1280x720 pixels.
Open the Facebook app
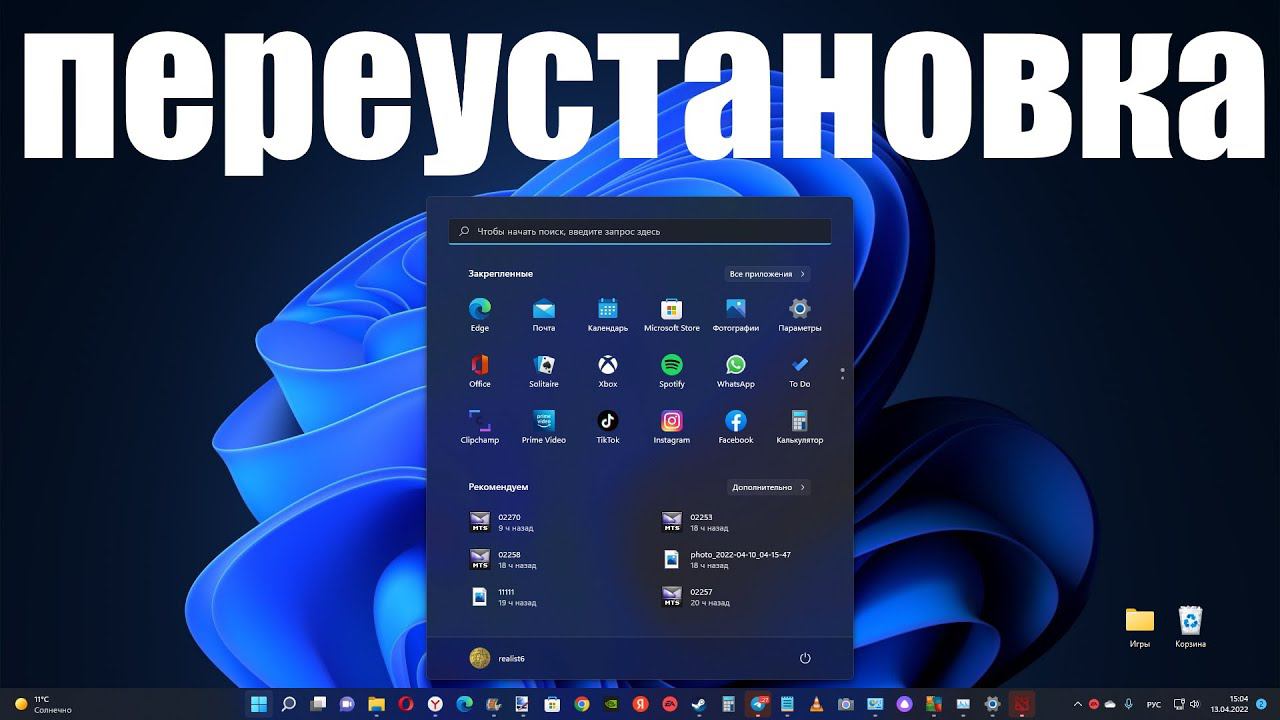[736, 426]
